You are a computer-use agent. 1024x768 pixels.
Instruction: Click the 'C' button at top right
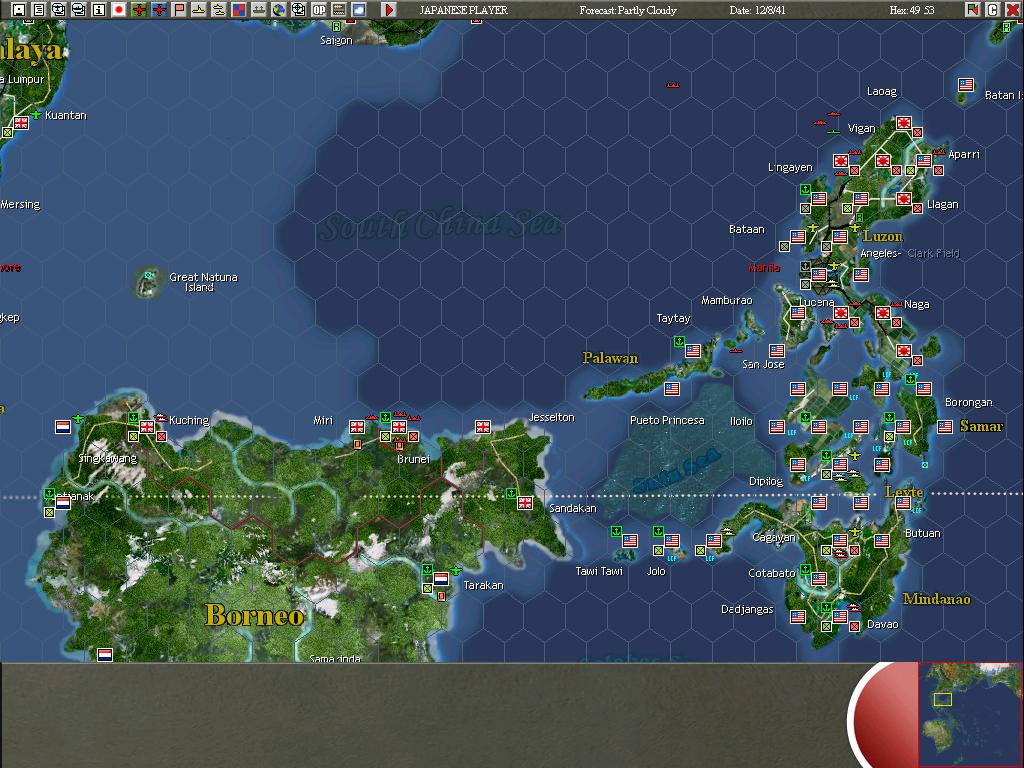click(993, 10)
